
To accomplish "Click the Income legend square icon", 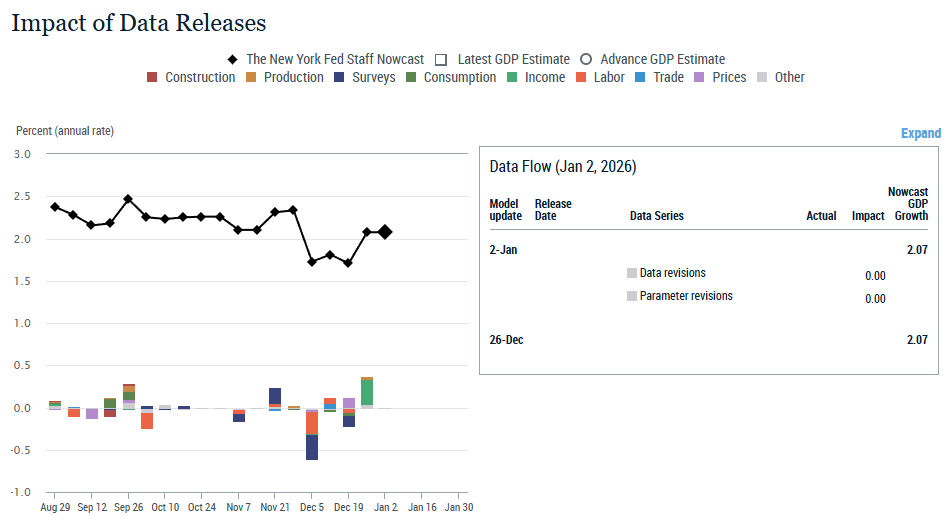I will tap(512, 78).
